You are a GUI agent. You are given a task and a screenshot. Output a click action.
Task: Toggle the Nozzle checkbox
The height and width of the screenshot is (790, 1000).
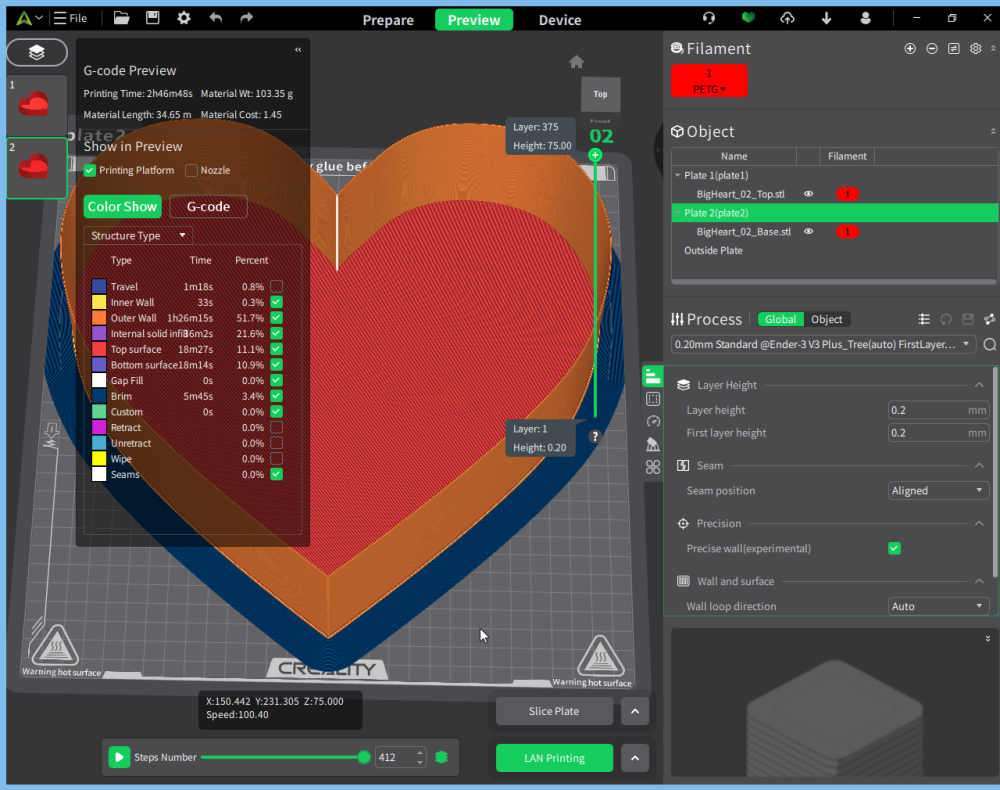point(191,170)
